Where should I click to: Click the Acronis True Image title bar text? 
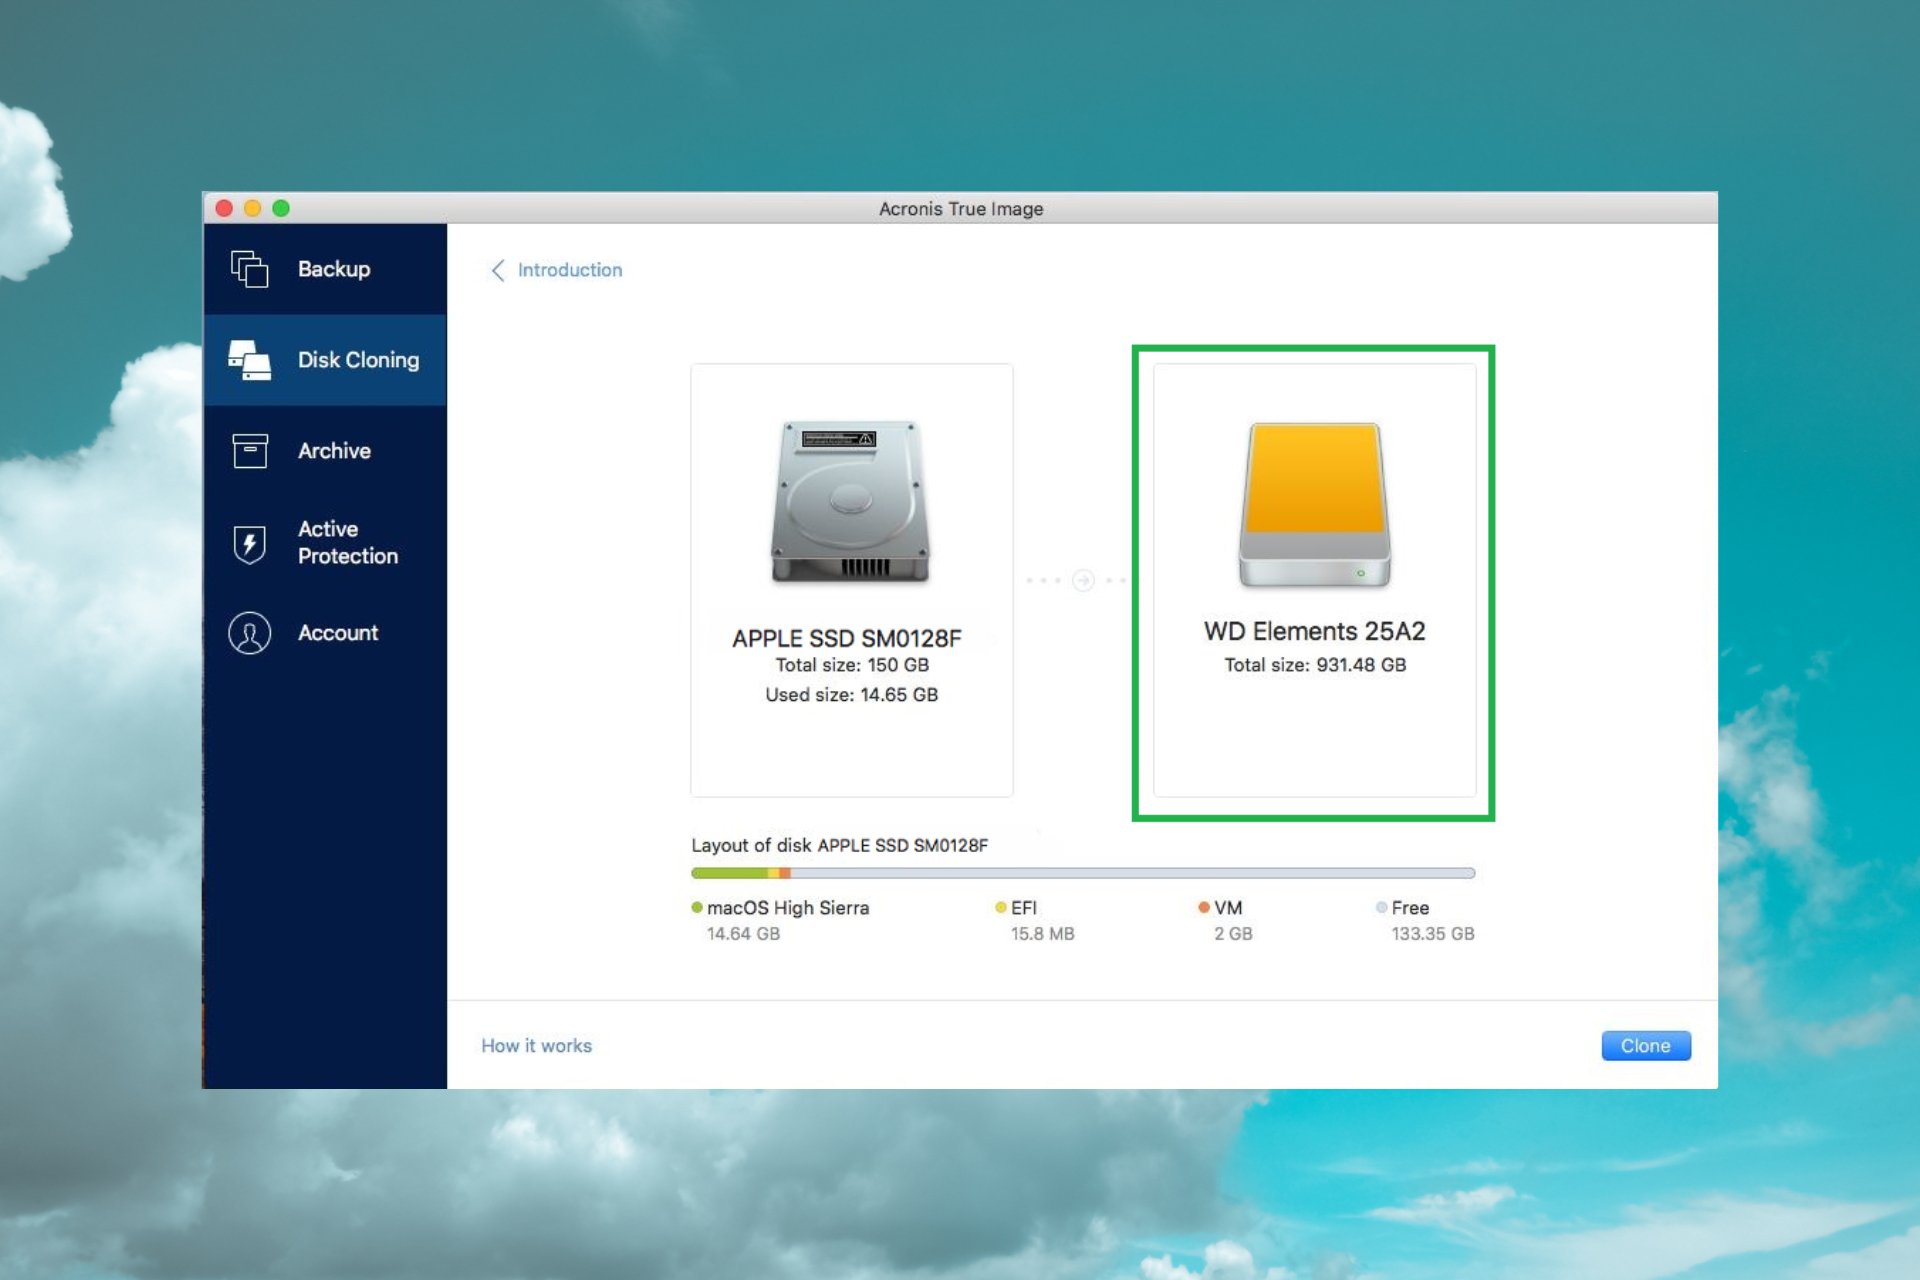[x=961, y=208]
